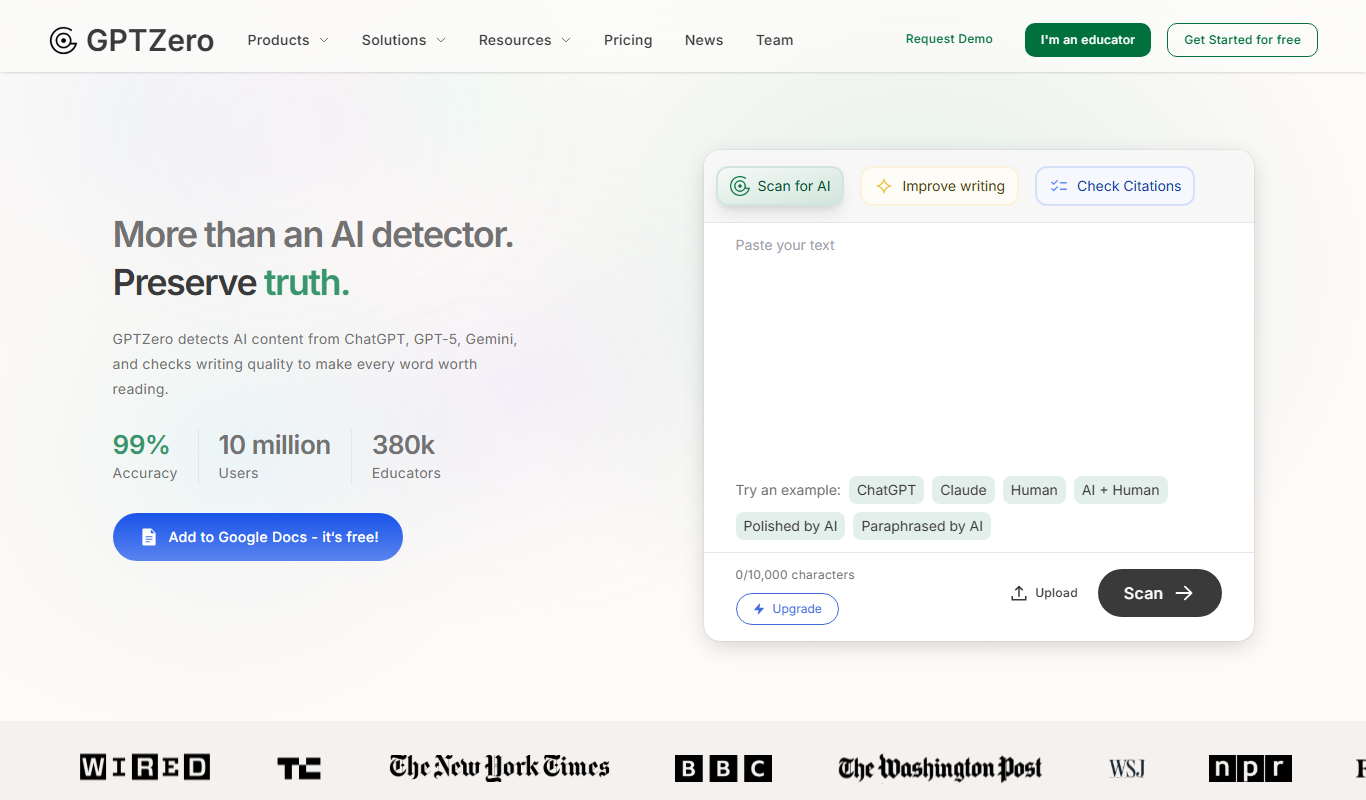
Task: Switch to the Scan for AI tab
Action: coord(780,186)
